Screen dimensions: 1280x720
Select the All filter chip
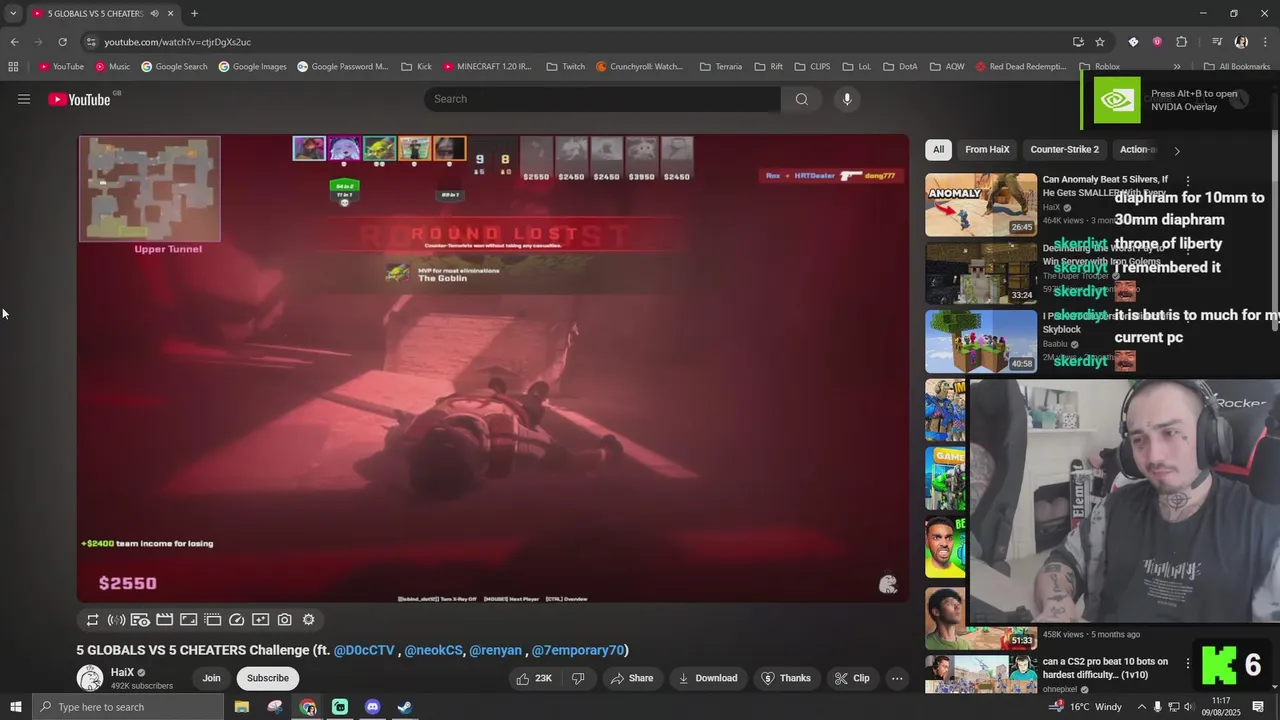point(938,150)
